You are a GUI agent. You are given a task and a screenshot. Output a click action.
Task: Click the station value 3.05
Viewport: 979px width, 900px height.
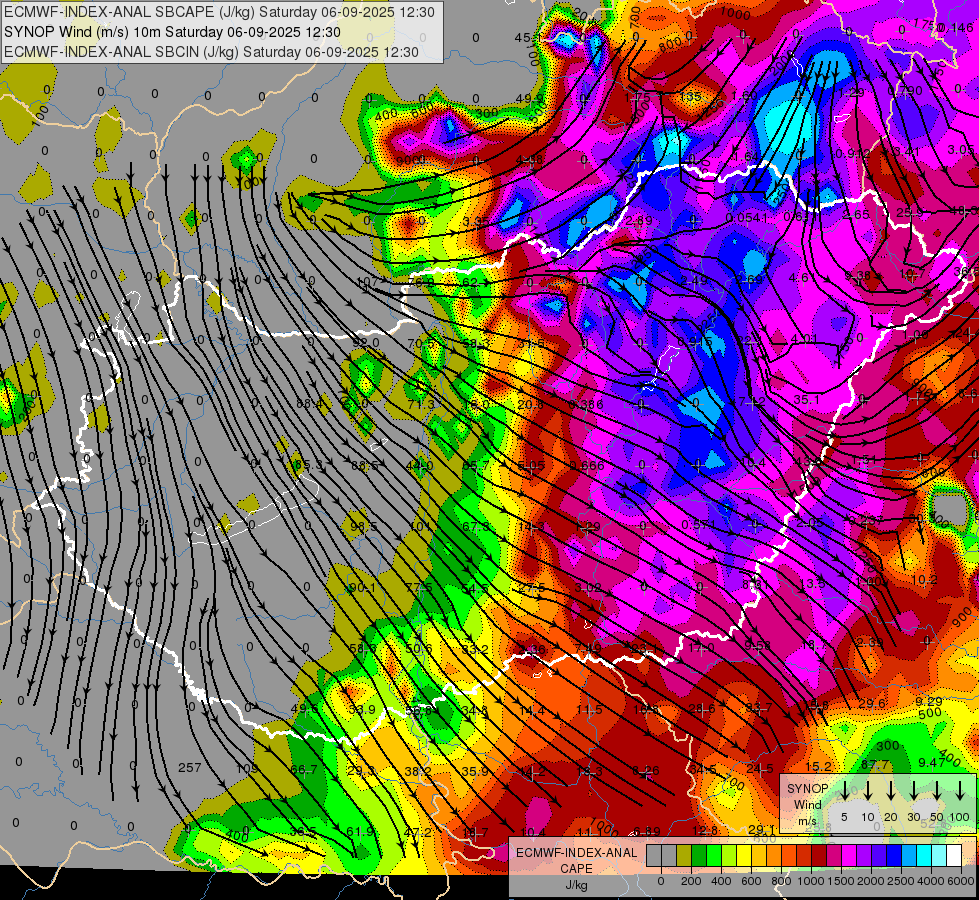[x=960, y=149]
